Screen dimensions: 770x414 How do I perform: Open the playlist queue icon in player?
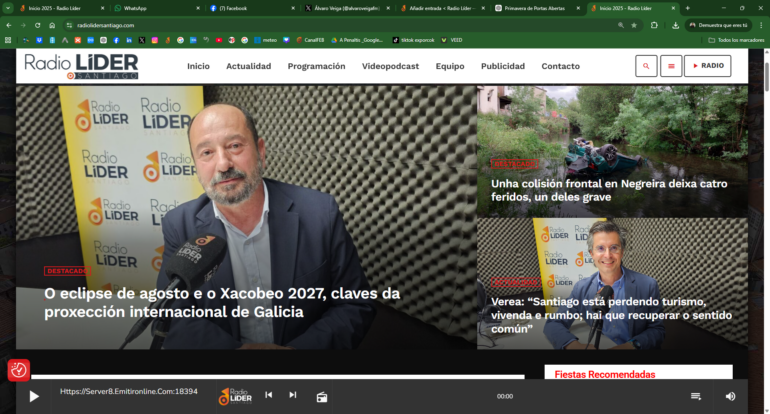(696, 396)
